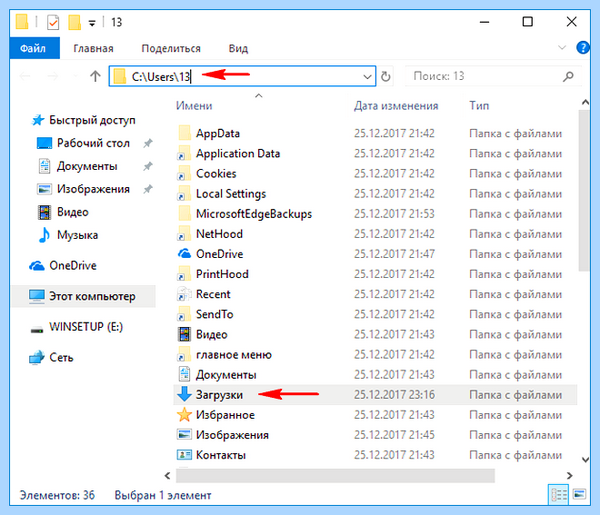Switch to Large icons view in status bar
This screenshot has width=600, height=515.
pos(579,495)
